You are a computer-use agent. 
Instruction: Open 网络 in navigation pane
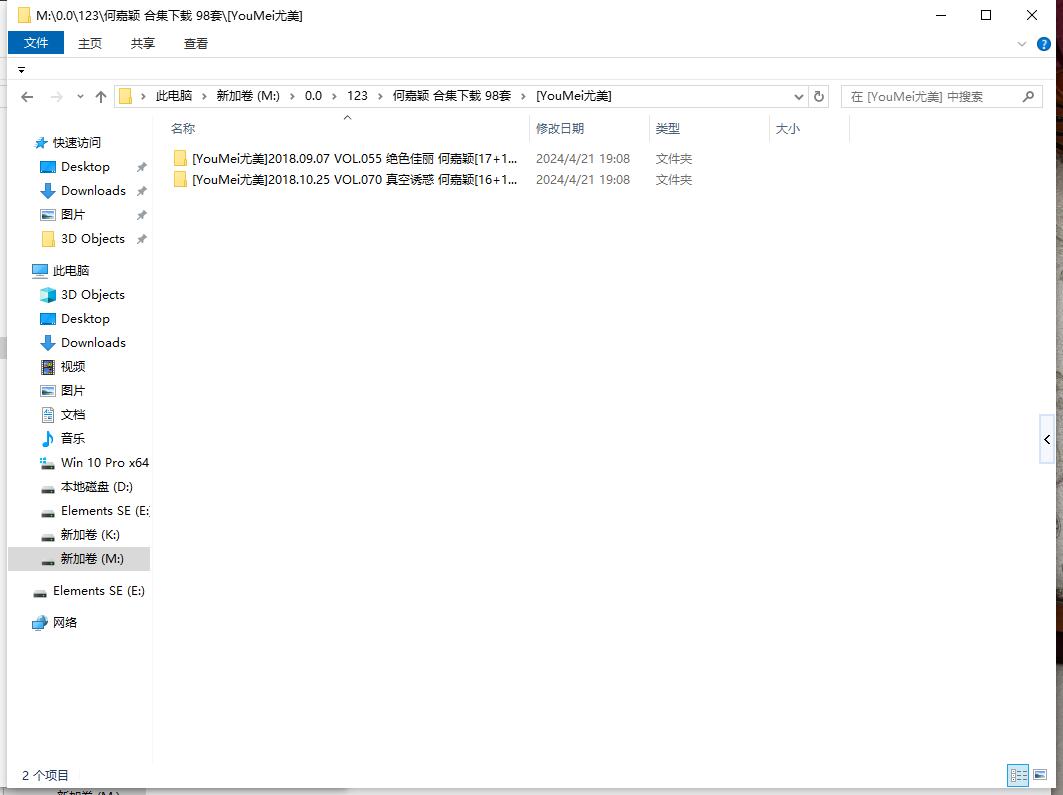pyautogui.click(x=64, y=623)
